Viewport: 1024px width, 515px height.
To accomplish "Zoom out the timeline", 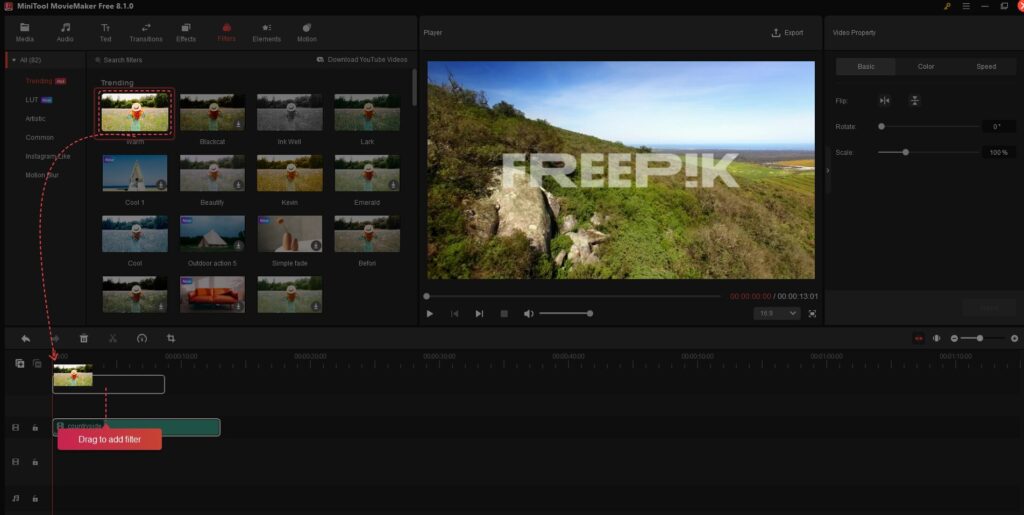I will tap(954, 339).
